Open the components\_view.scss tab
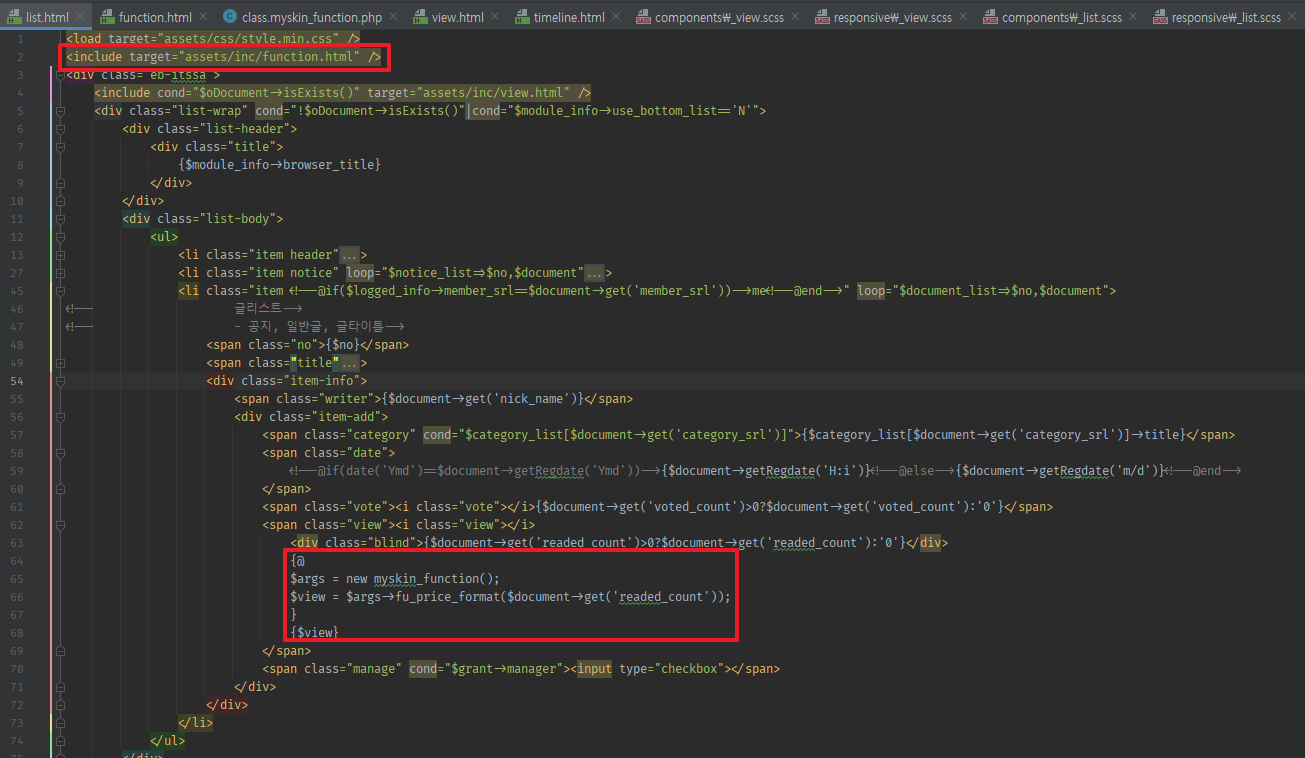 click(720, 17)
